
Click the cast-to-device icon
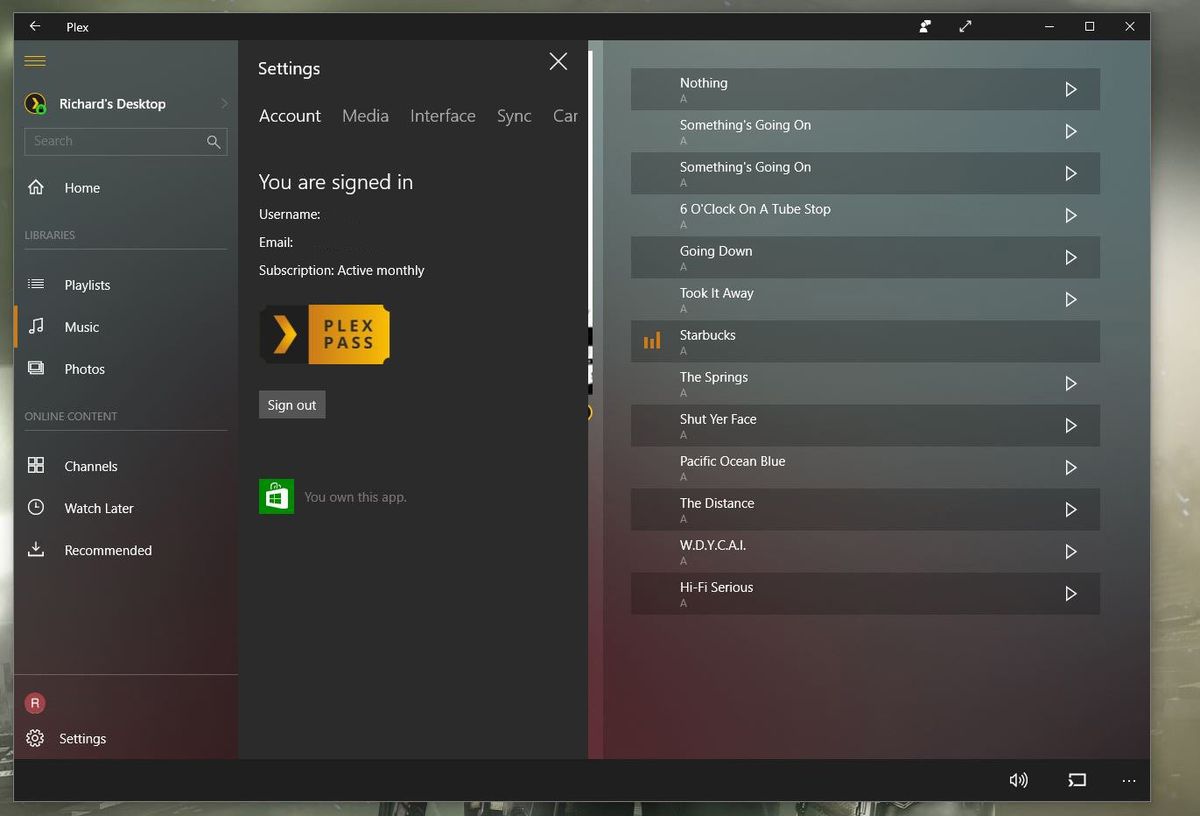[x=1077, y=780]
